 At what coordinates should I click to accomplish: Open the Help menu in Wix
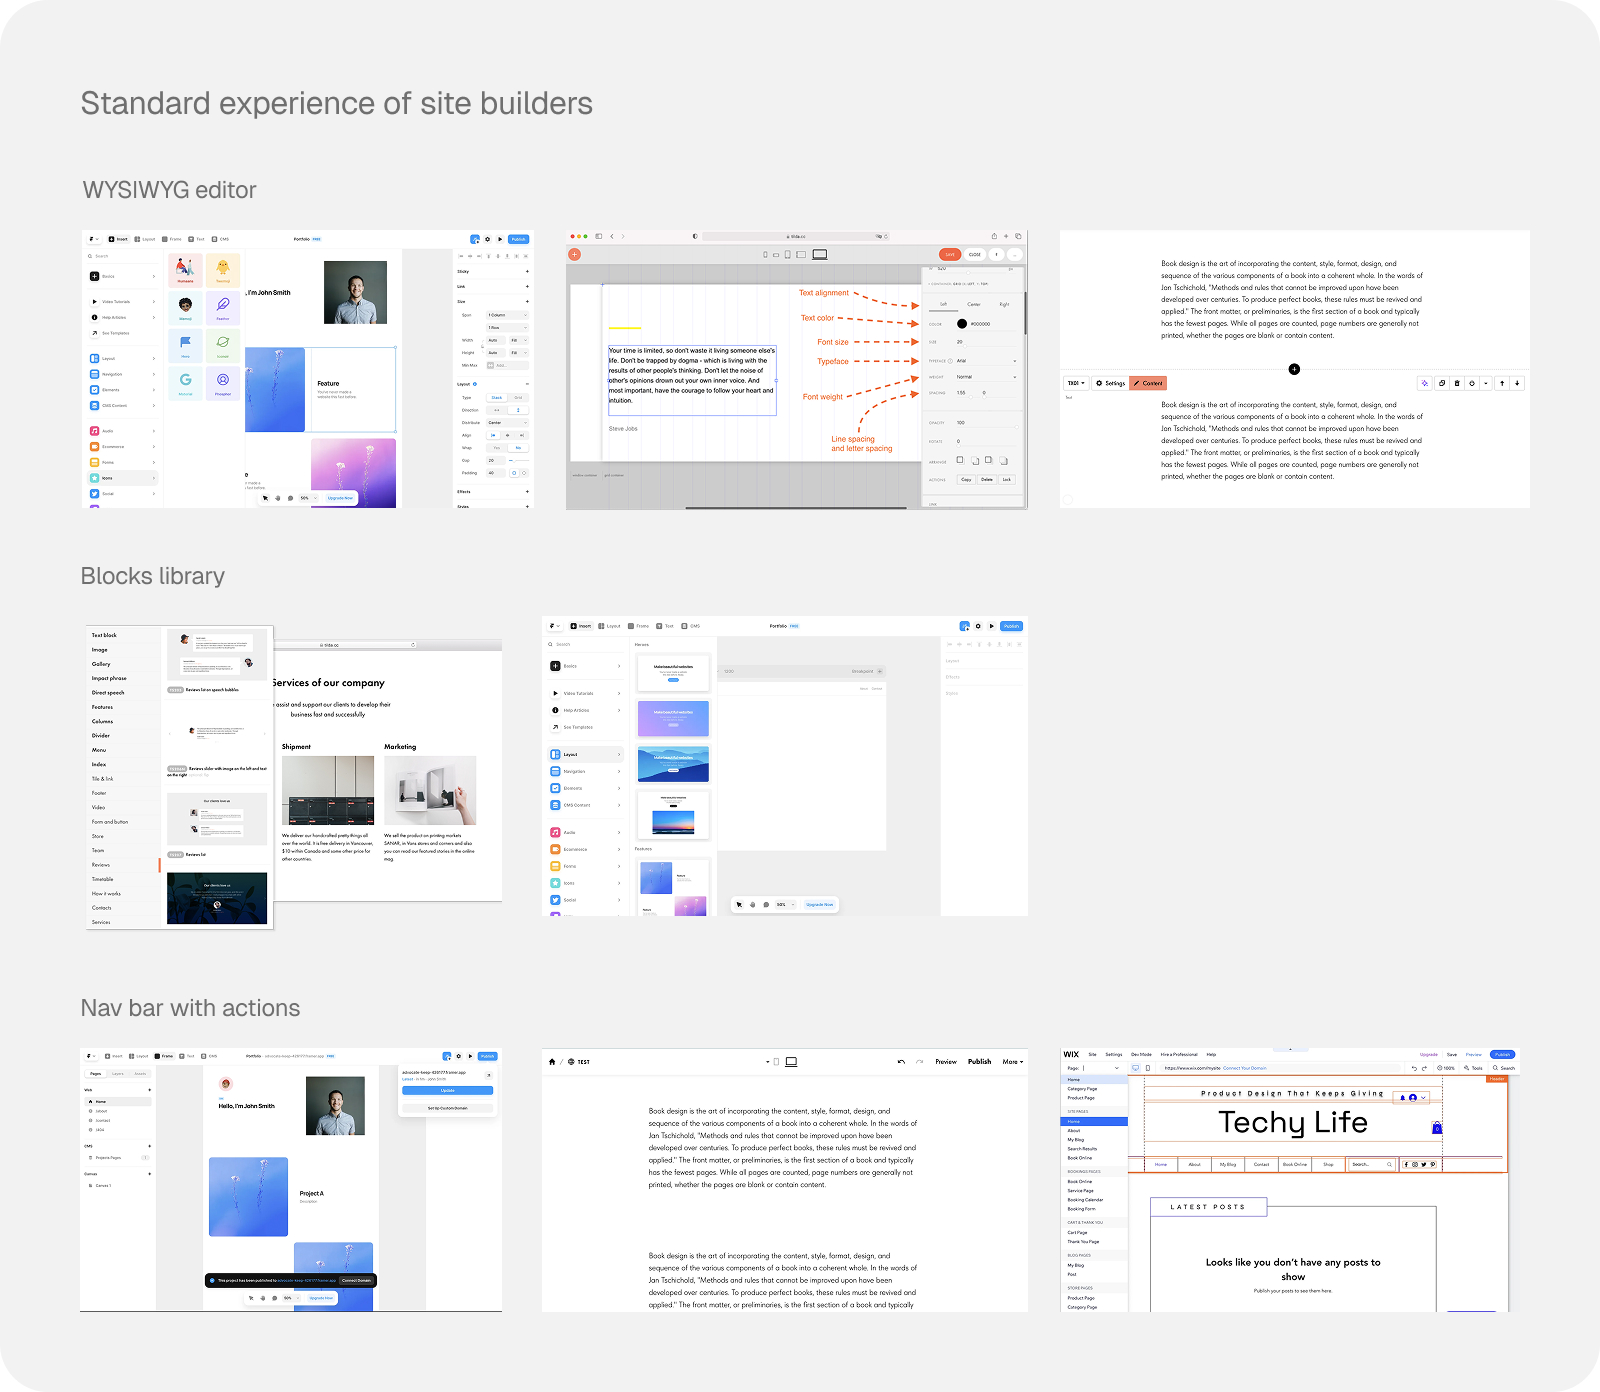click(1211, 1054)
